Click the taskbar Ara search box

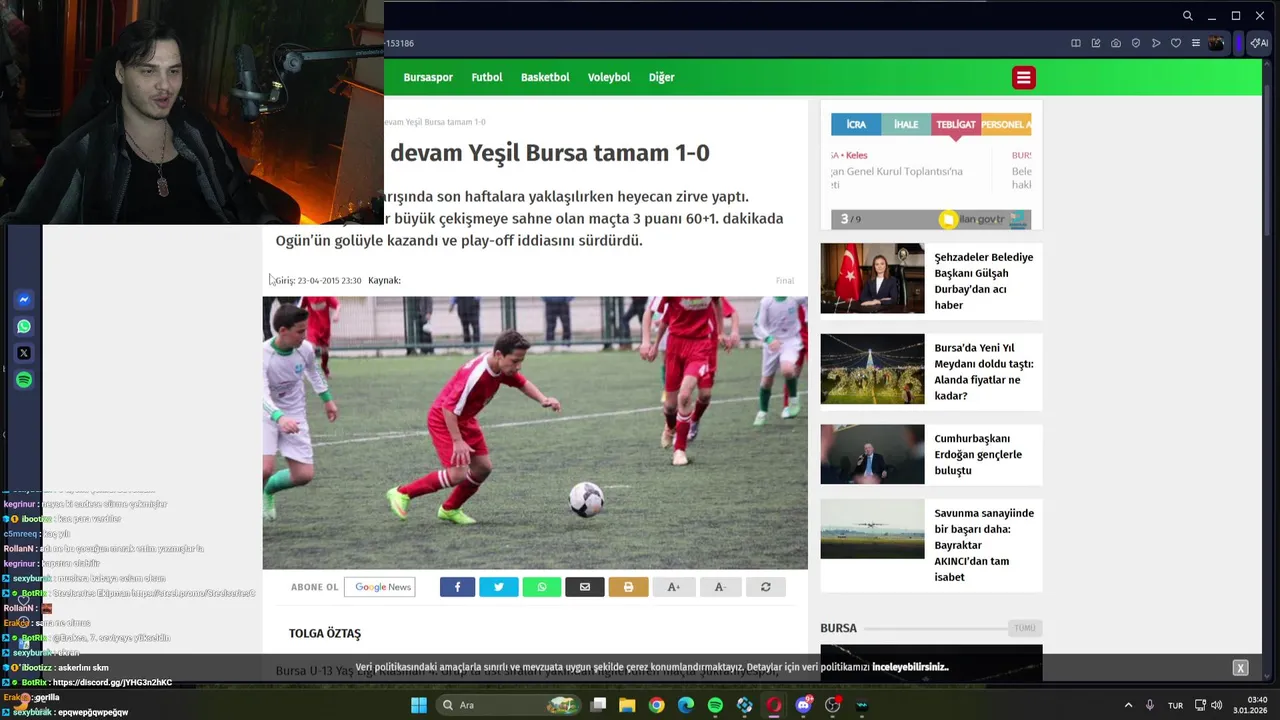(508, 705)
